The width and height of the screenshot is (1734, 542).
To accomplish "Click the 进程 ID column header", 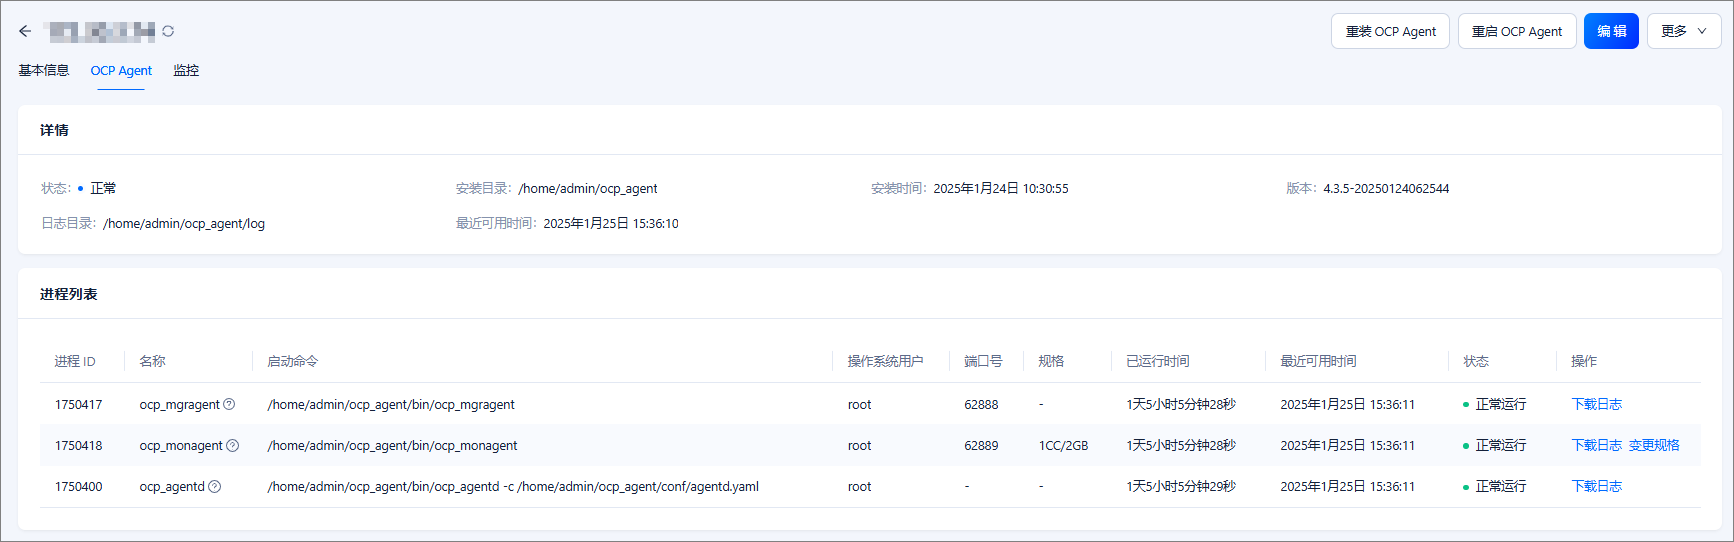I will click(x=75, y=361).
